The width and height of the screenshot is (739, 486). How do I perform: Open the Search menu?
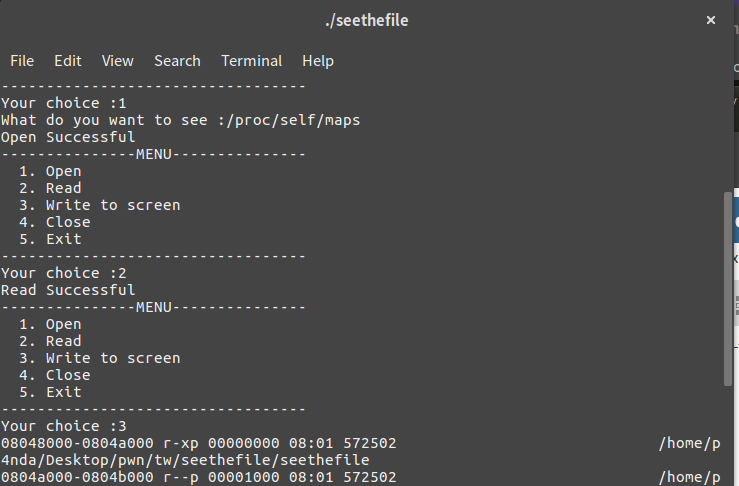pyautogui.click(x=177, y=61)
